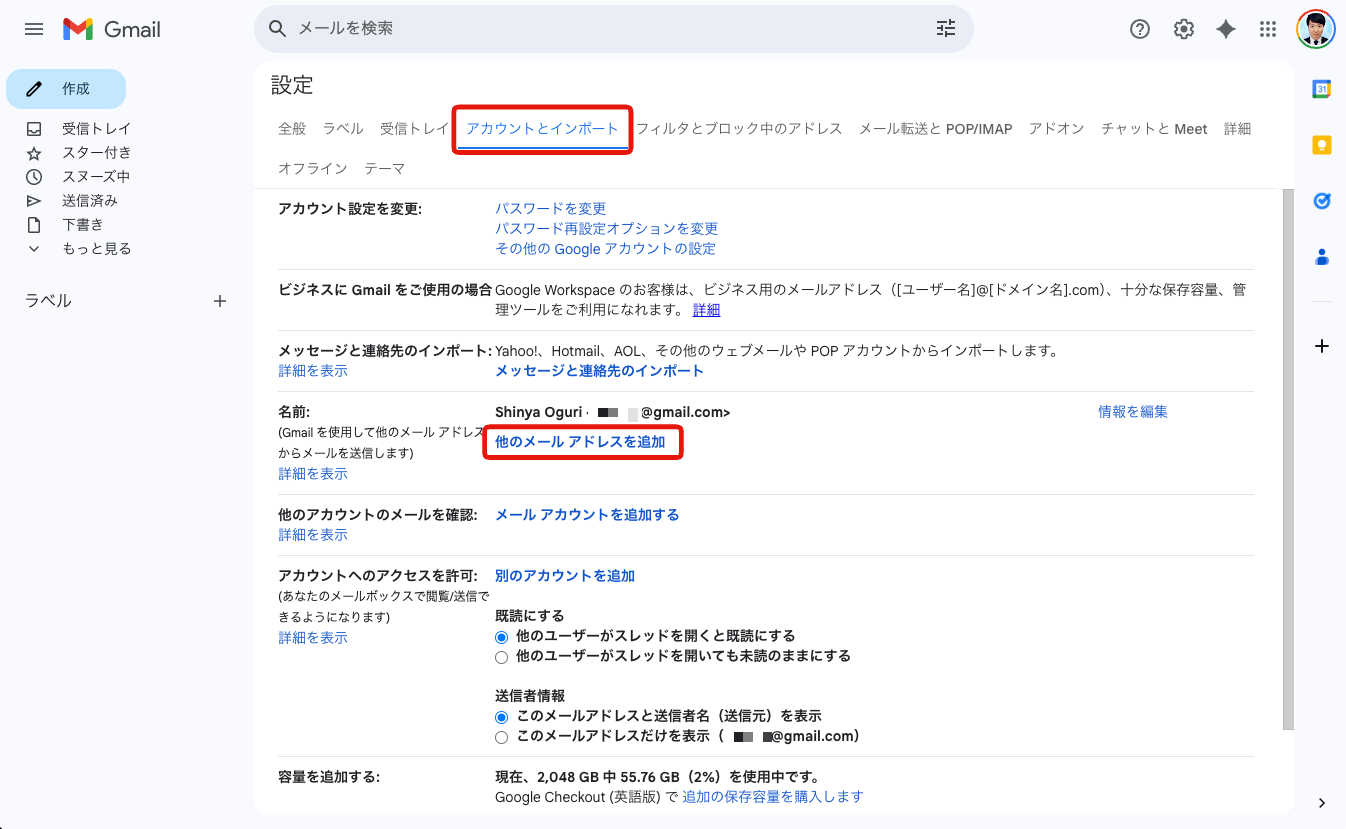Image resolution: width=1346 pixels, height=829 pixels.
Task: Click 詳細を表示 under 他のアカウントのメールを確認
Action: (313, 535)
